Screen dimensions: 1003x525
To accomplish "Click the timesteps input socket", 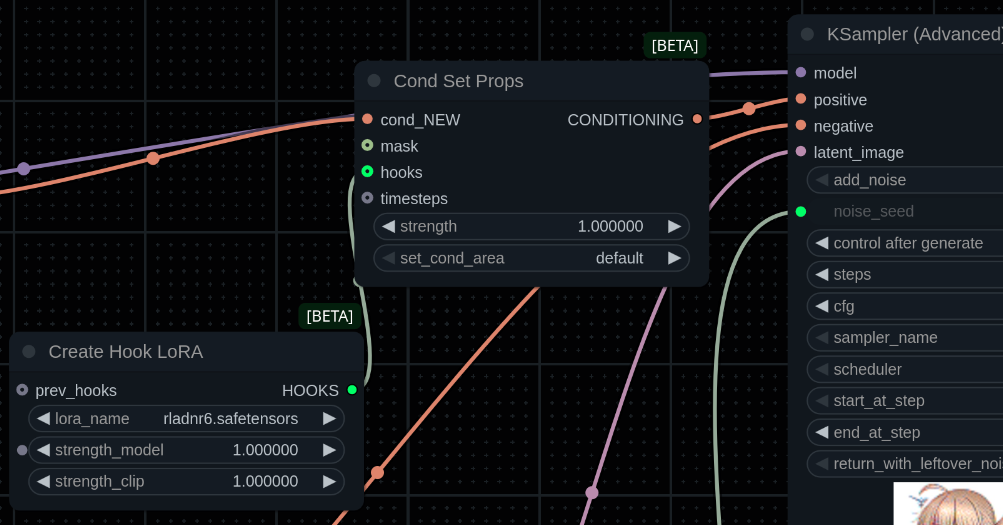I will coord(367,198).
